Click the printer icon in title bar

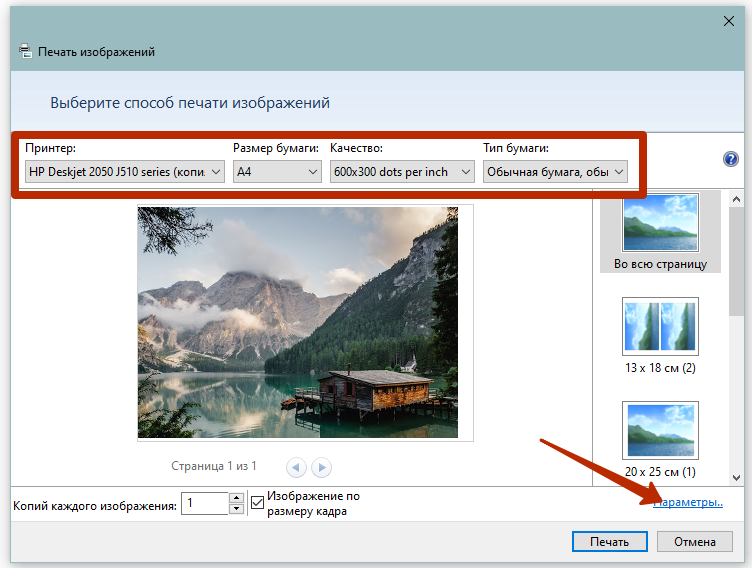[26, 51]
